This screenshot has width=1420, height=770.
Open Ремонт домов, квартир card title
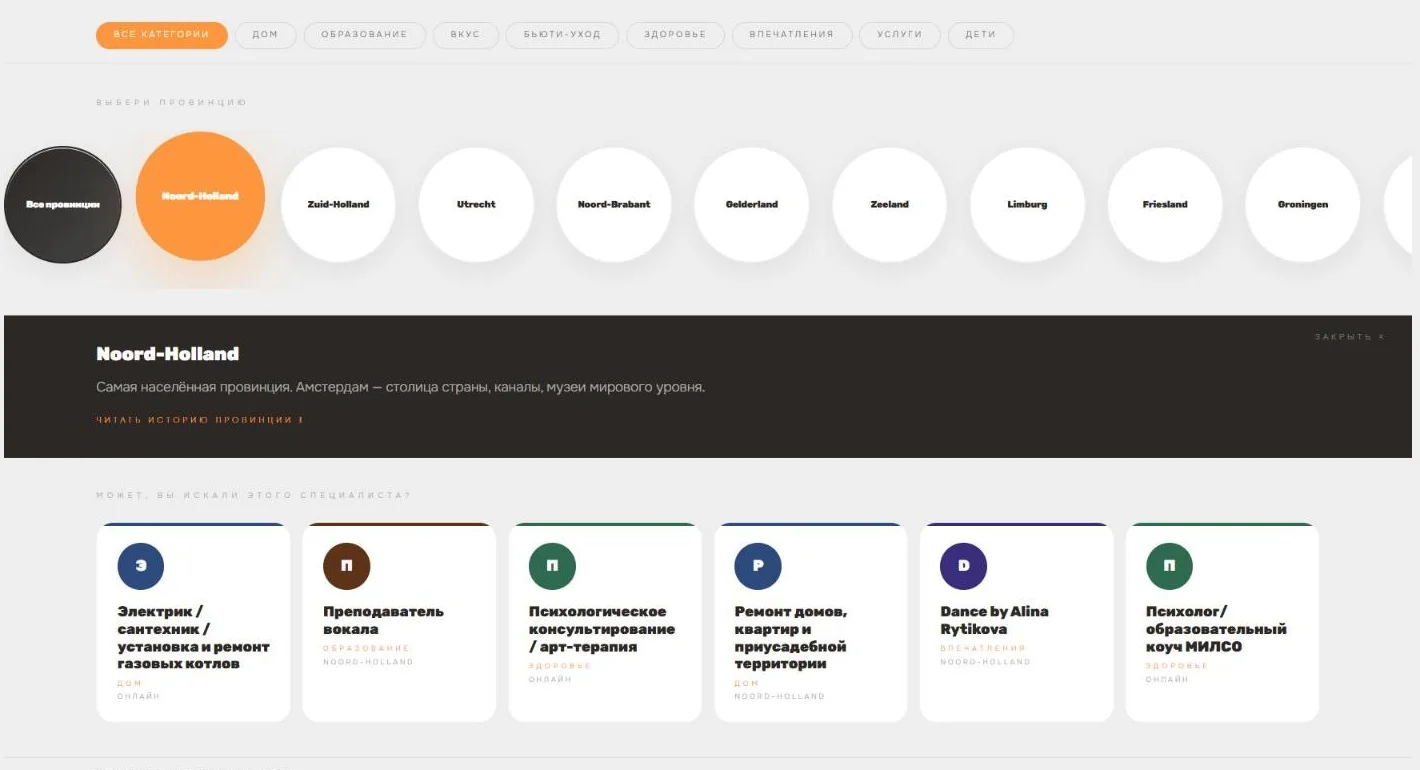tap(791, 638)
